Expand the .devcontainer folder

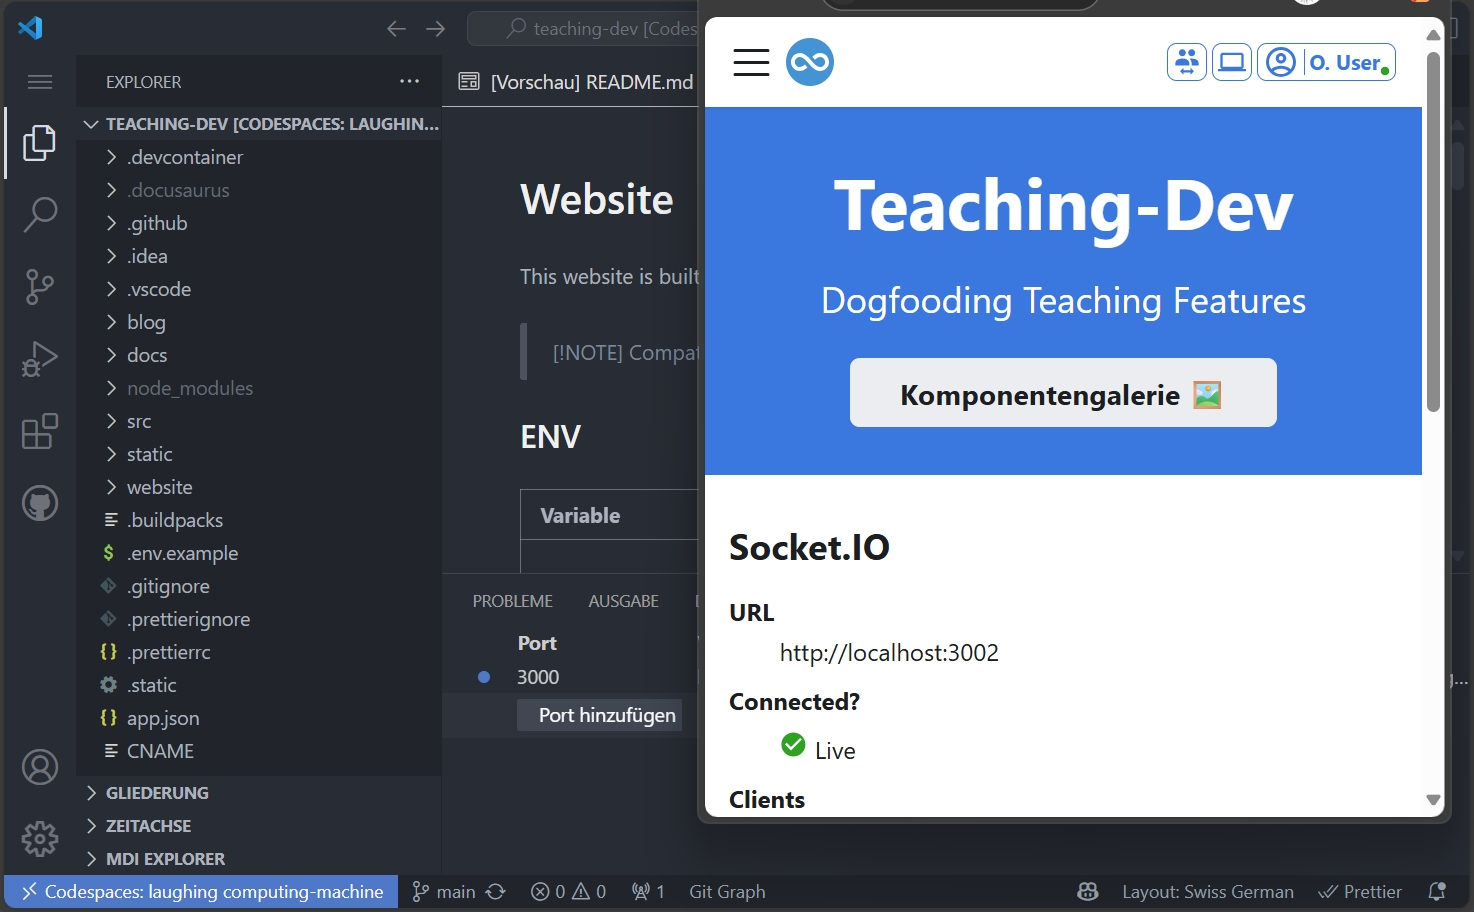pyautogui.click(x=185, y=157)
